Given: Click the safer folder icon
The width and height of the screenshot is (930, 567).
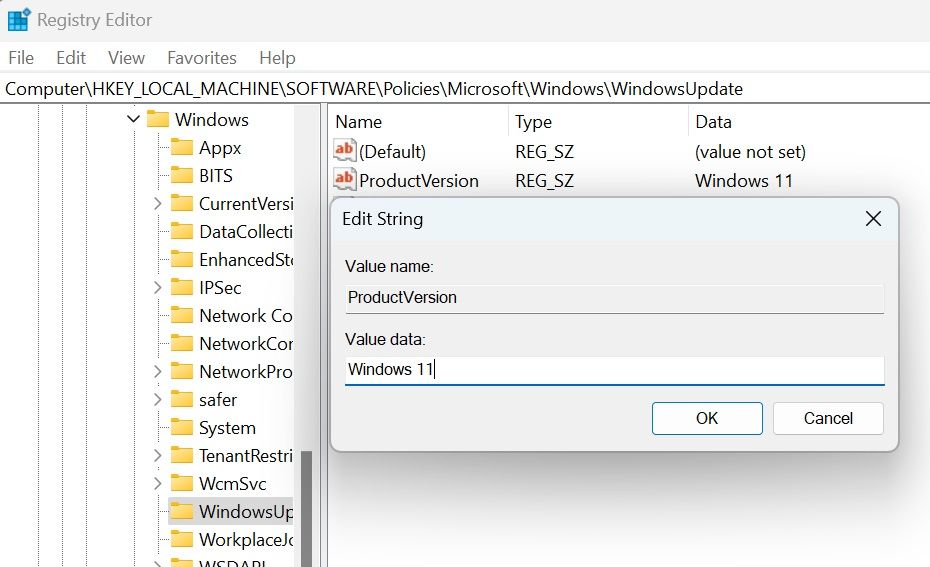Looking at the screenshot, I should click(181, 399).
